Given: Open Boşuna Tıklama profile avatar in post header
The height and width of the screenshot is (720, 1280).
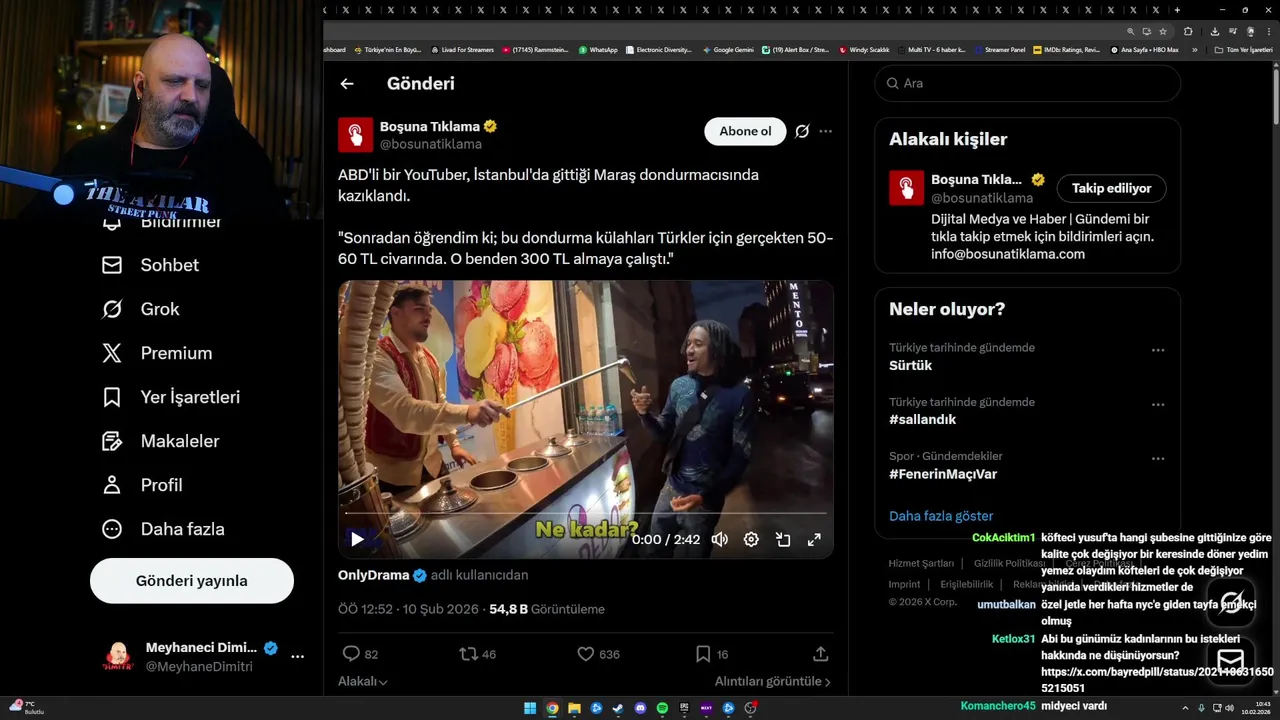Looking at the screenshot, I should (355, 135).
